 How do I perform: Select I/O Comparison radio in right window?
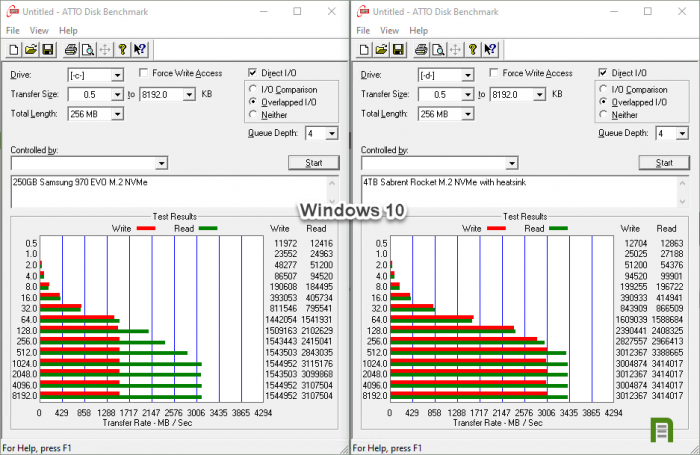click(603, 89)
